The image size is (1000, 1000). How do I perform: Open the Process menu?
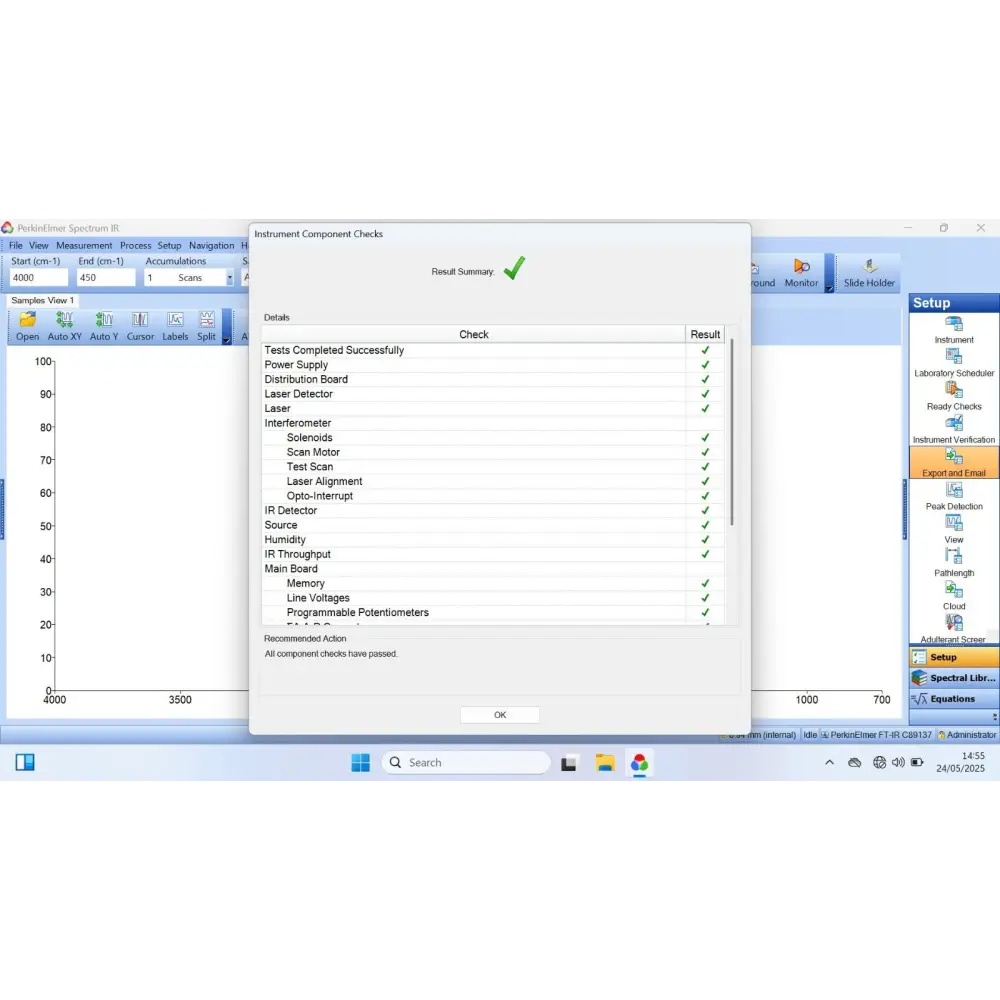tap(135, 246)
